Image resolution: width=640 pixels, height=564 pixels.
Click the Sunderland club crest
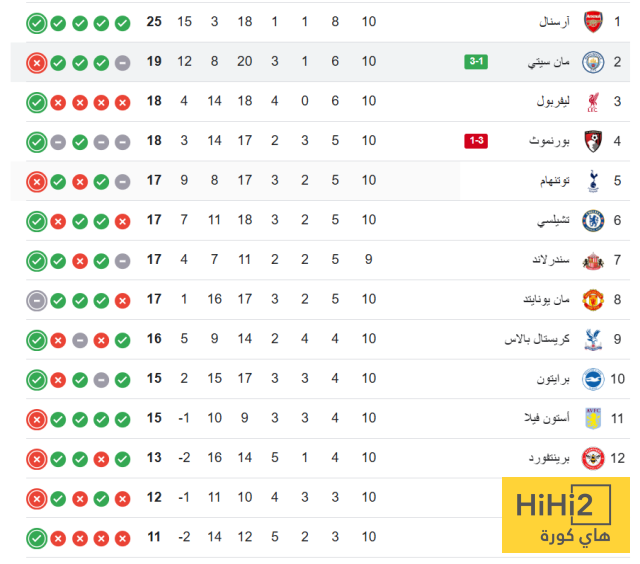pyautogui.click(x=593, y=260)
